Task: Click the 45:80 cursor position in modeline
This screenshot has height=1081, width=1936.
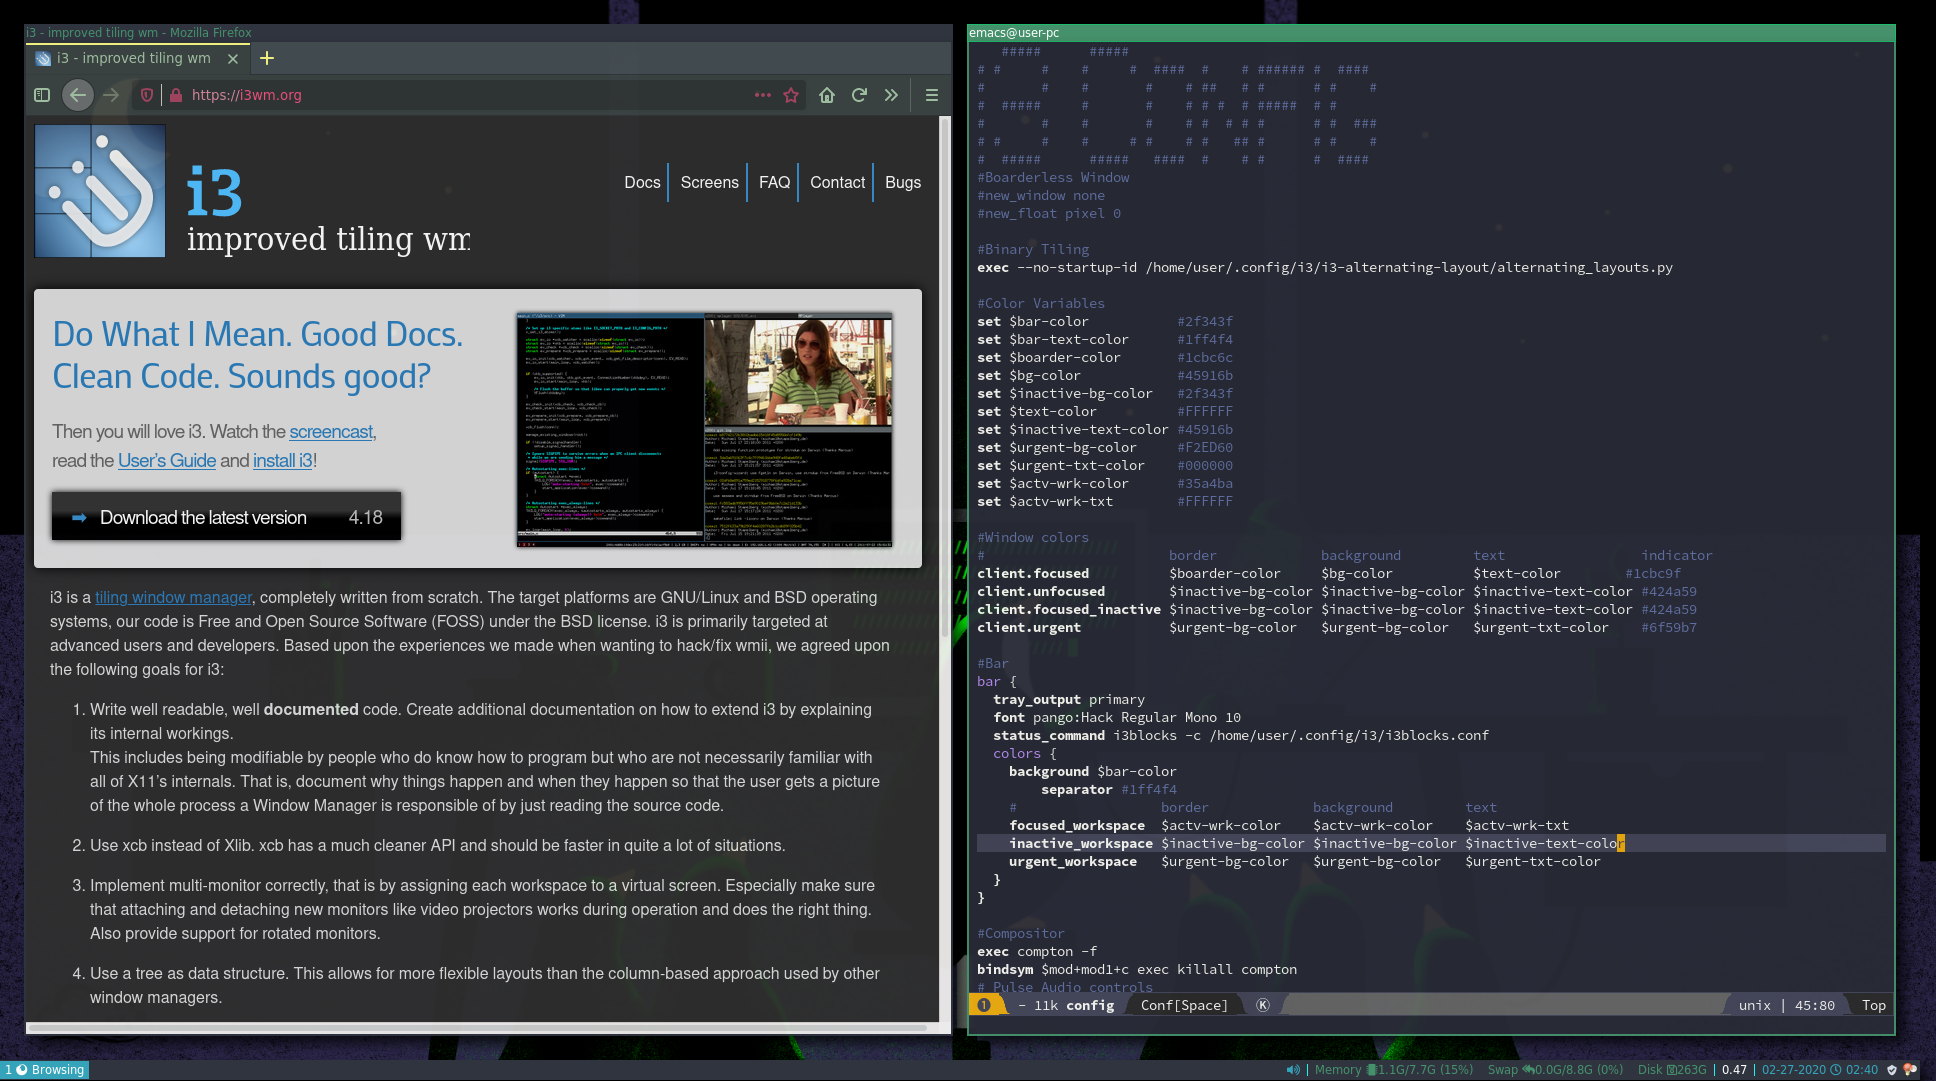Action: tap(1815, 1005)
